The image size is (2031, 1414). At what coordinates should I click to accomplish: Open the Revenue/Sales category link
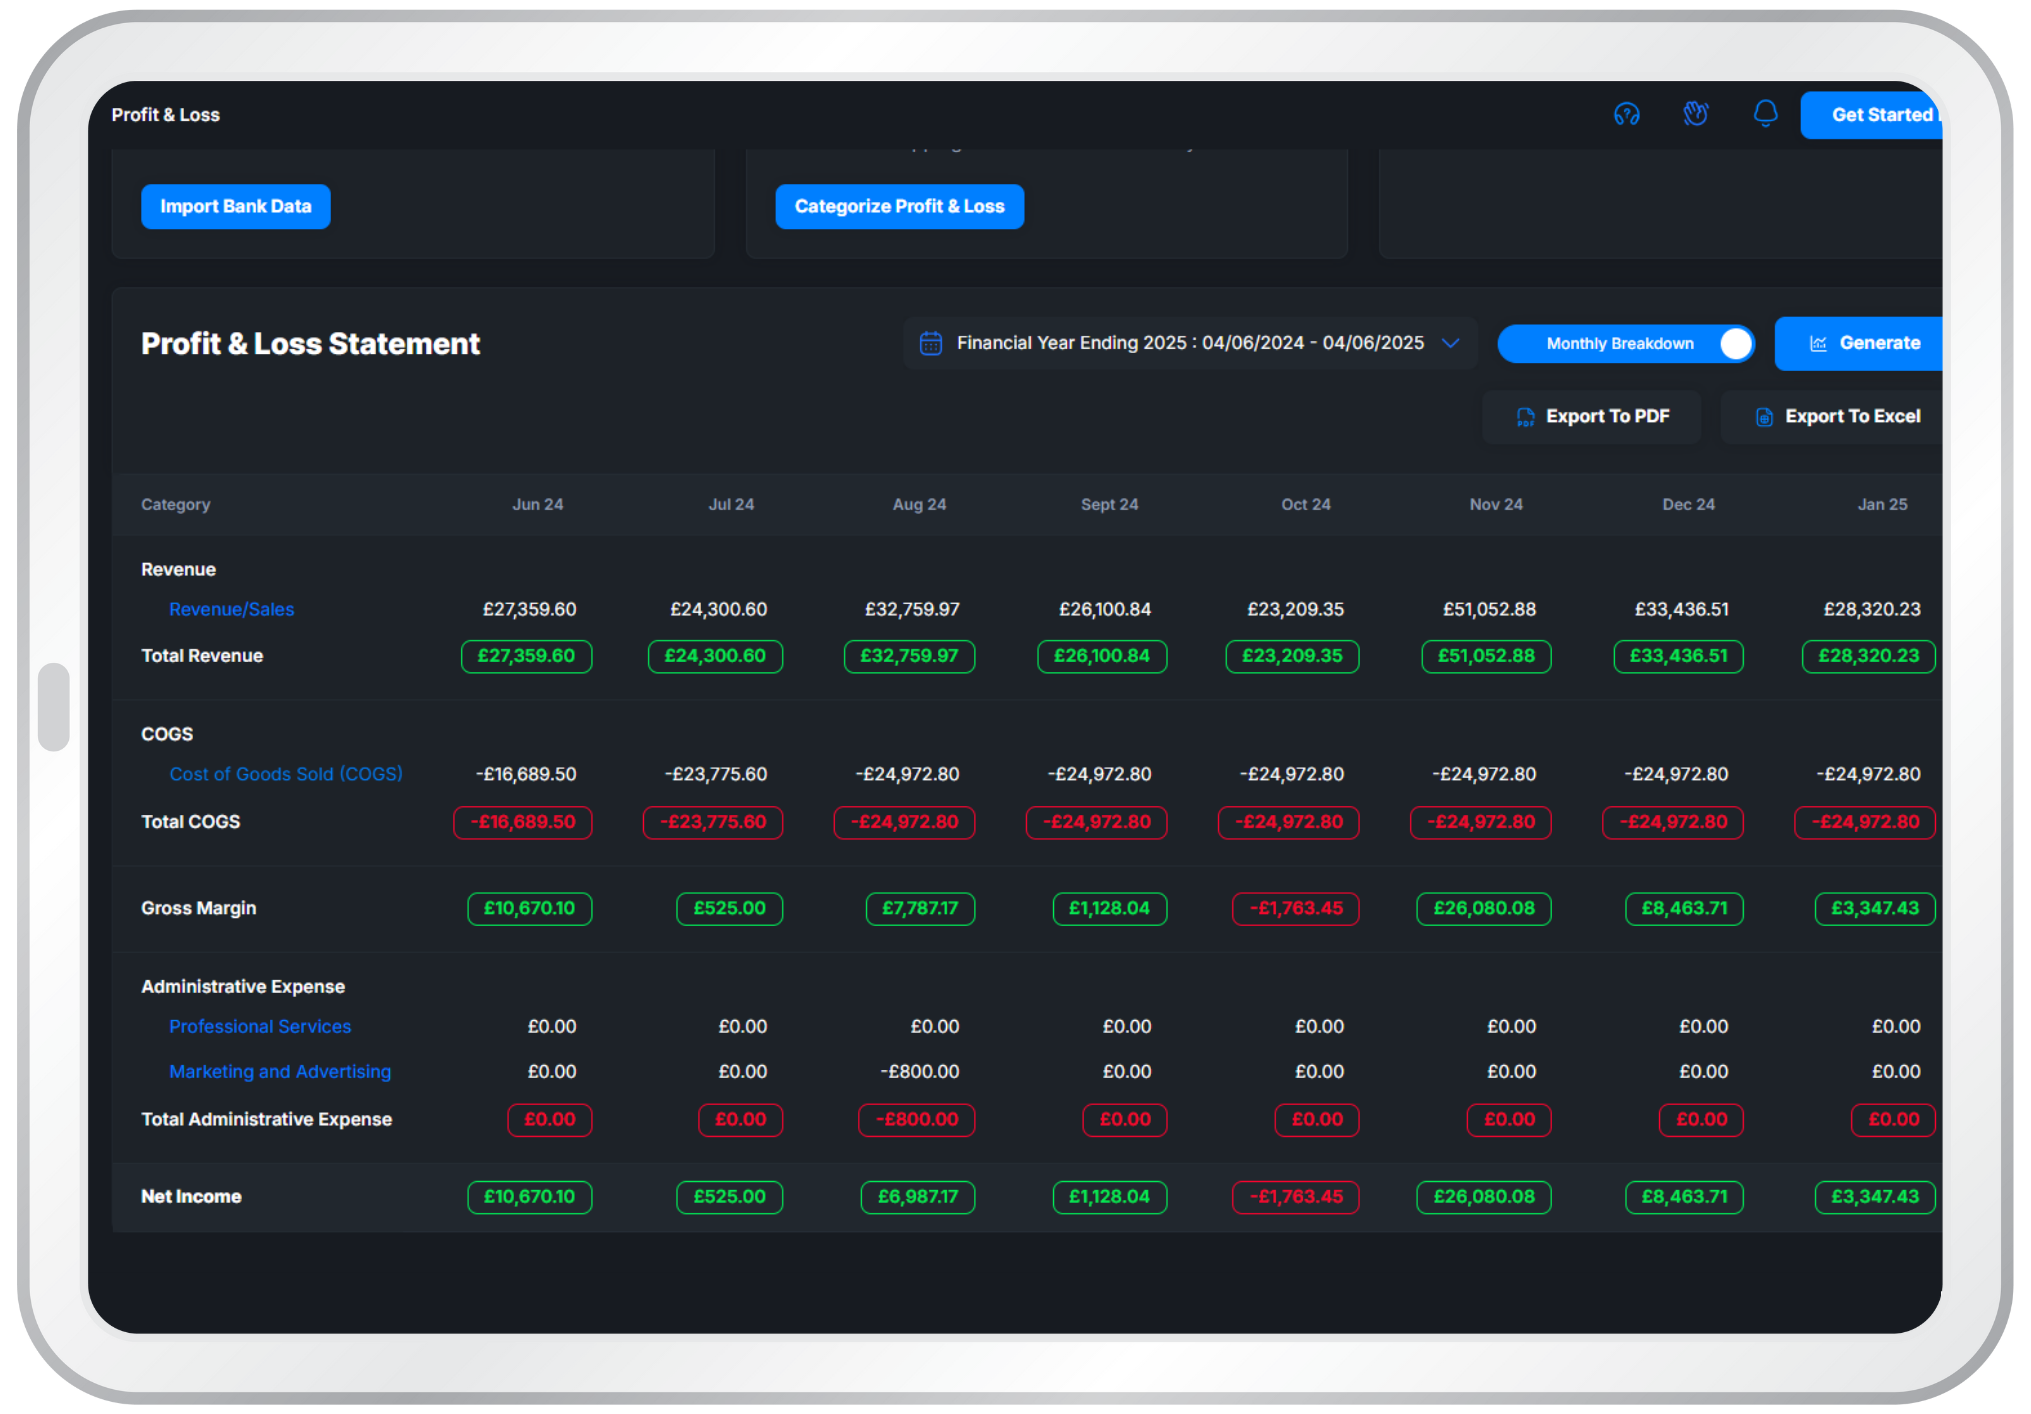point(231,609)
